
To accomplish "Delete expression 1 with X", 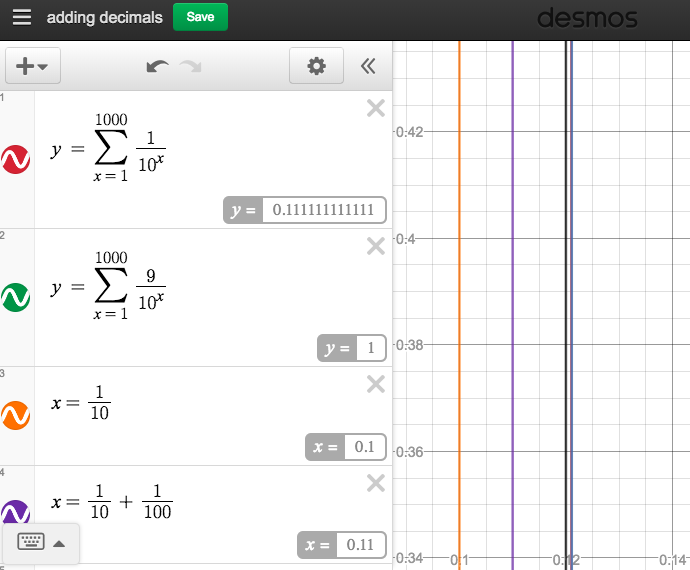I will tap(376, 109).
